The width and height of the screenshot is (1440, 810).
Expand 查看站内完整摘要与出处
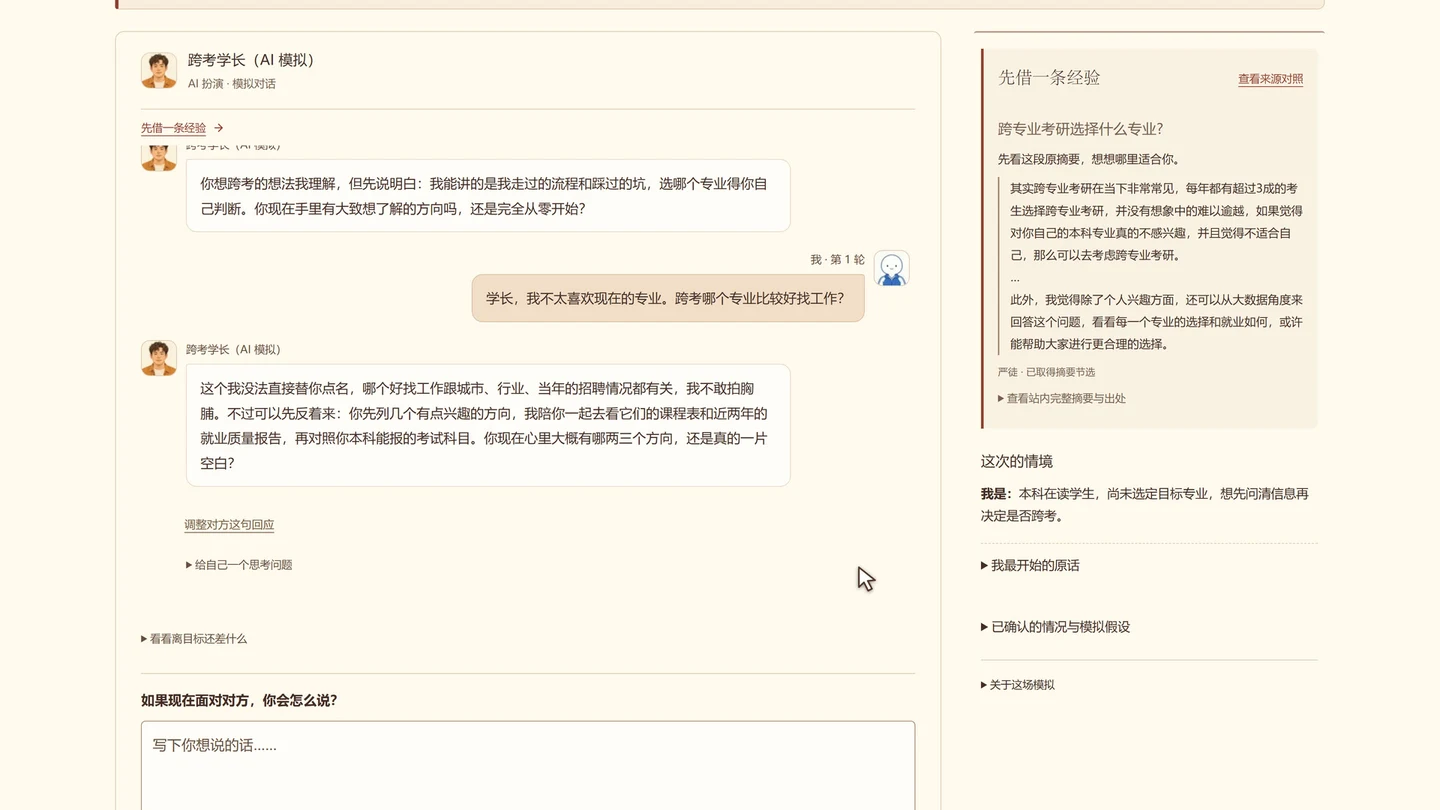tap(1061, 398)
